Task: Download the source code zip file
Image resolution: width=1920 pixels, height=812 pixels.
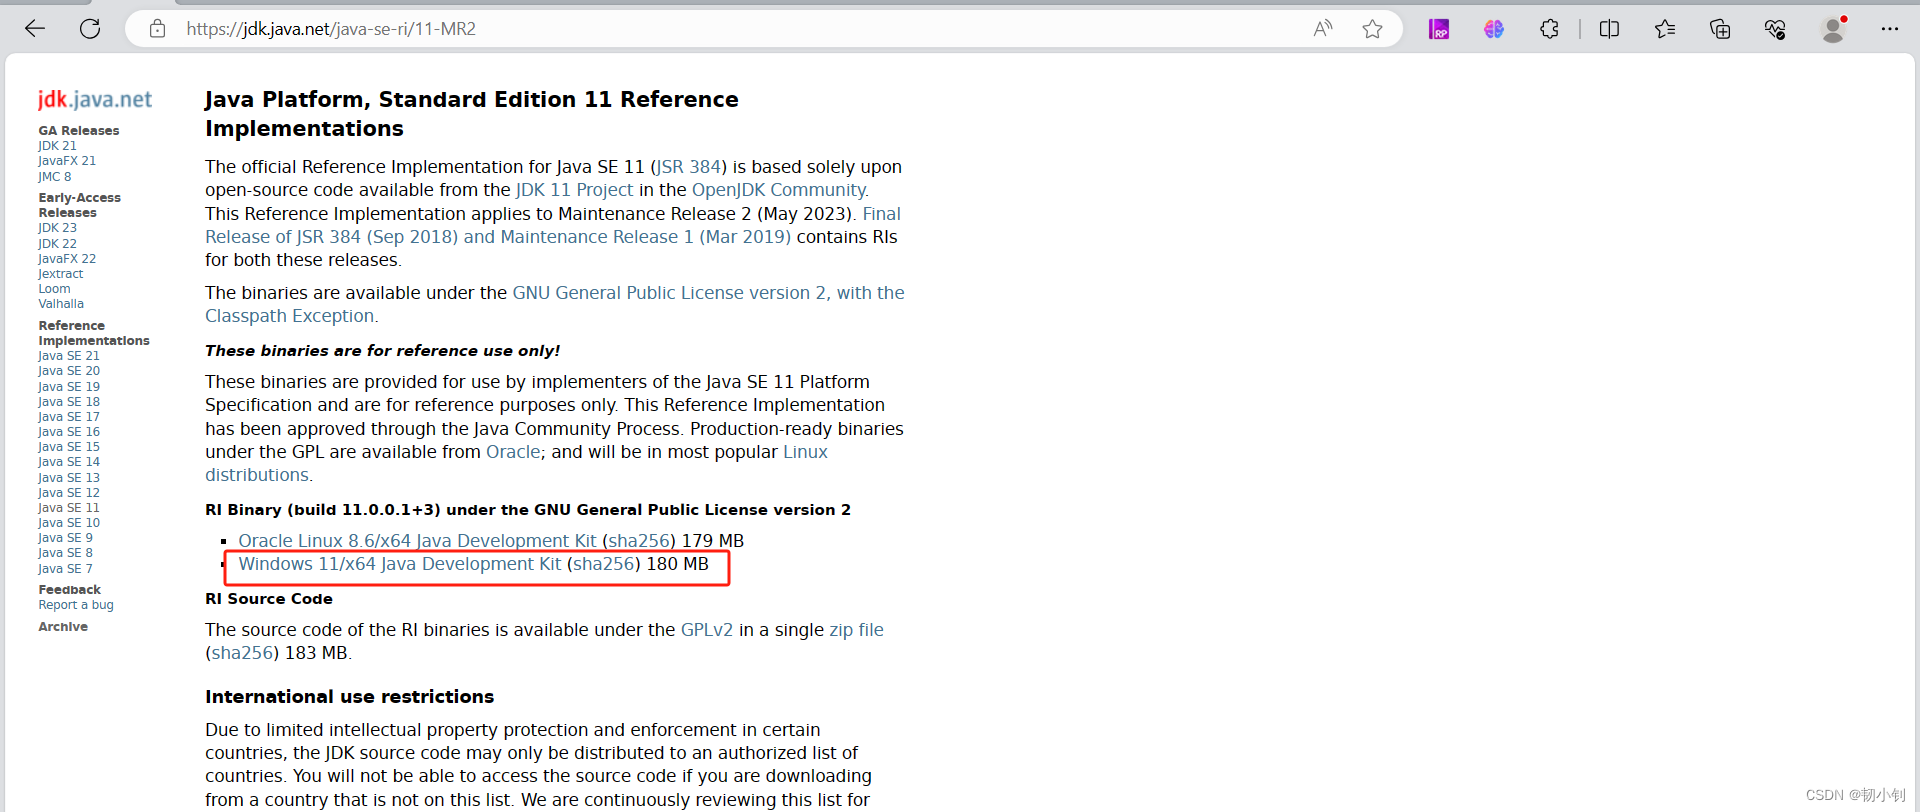Action: point(856,630)
